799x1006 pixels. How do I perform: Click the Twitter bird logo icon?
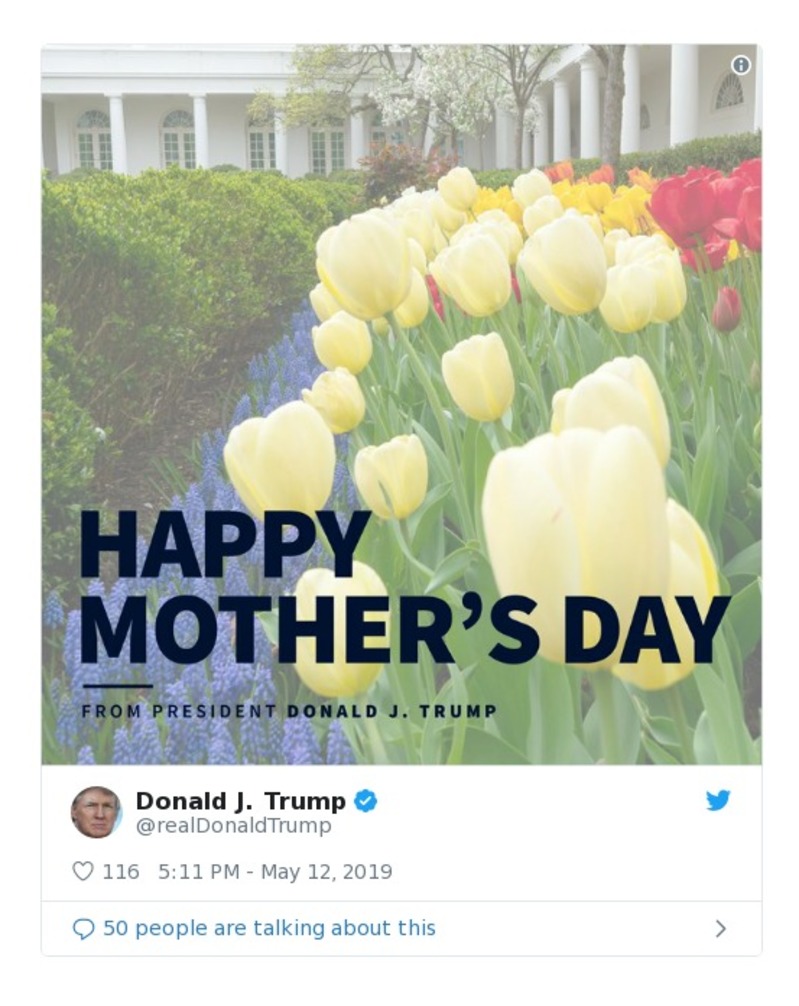tap(718, 799)
